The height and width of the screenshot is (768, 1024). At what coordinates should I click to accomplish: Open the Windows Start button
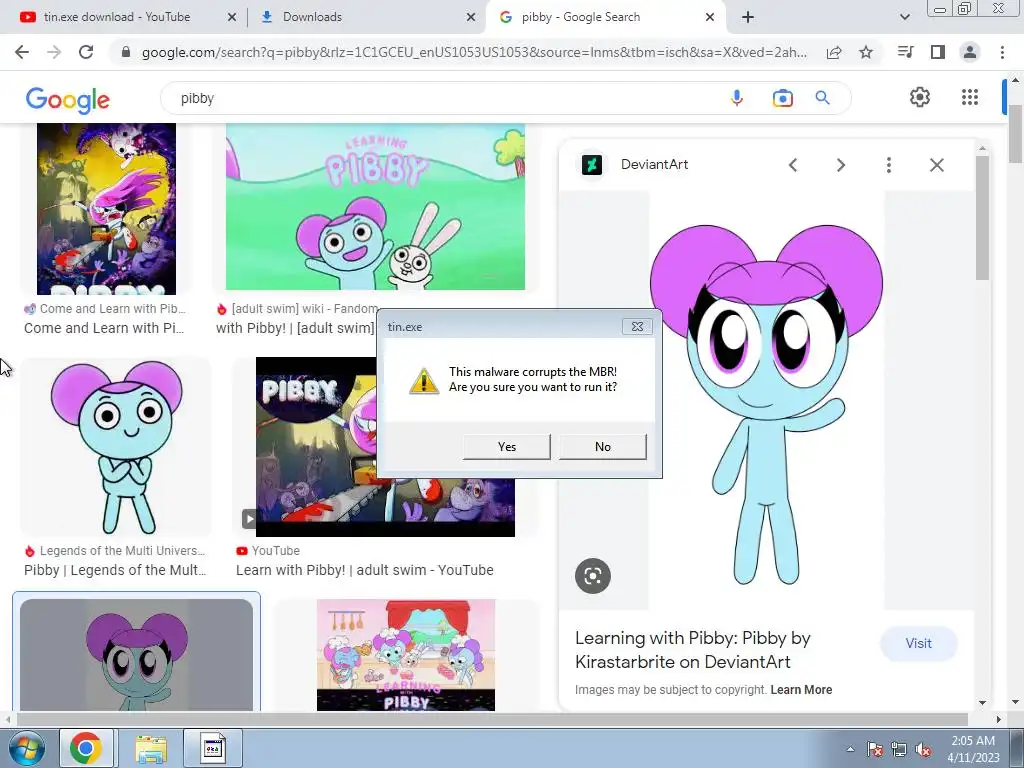coord(27,748)
